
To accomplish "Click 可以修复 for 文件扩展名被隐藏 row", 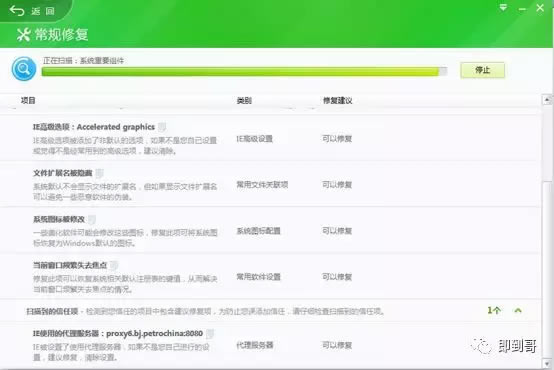I will 337,184.
